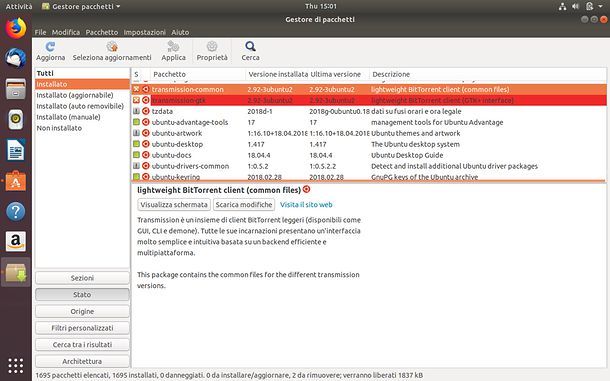Click Cerca tra i risultati button
Image resolution: width=610 pixels, height=381 pixels.
pyautogui.click(x=82, y=345)
